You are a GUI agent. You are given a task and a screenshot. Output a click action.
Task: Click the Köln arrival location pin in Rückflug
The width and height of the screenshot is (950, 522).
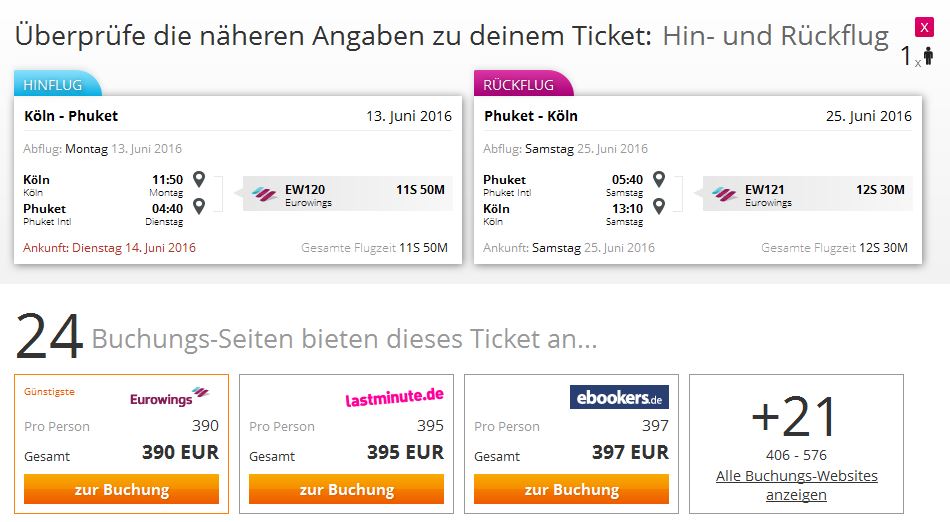tap(659, 206)
